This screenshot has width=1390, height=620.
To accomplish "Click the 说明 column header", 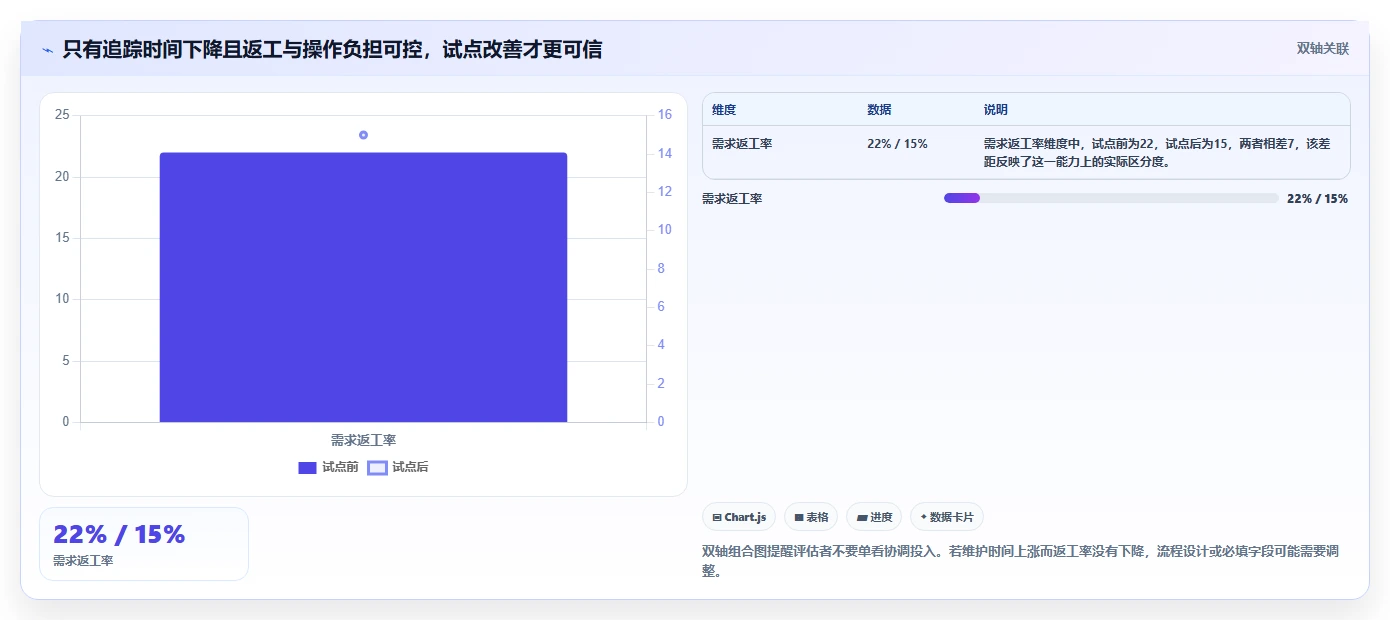I will 996,110.
